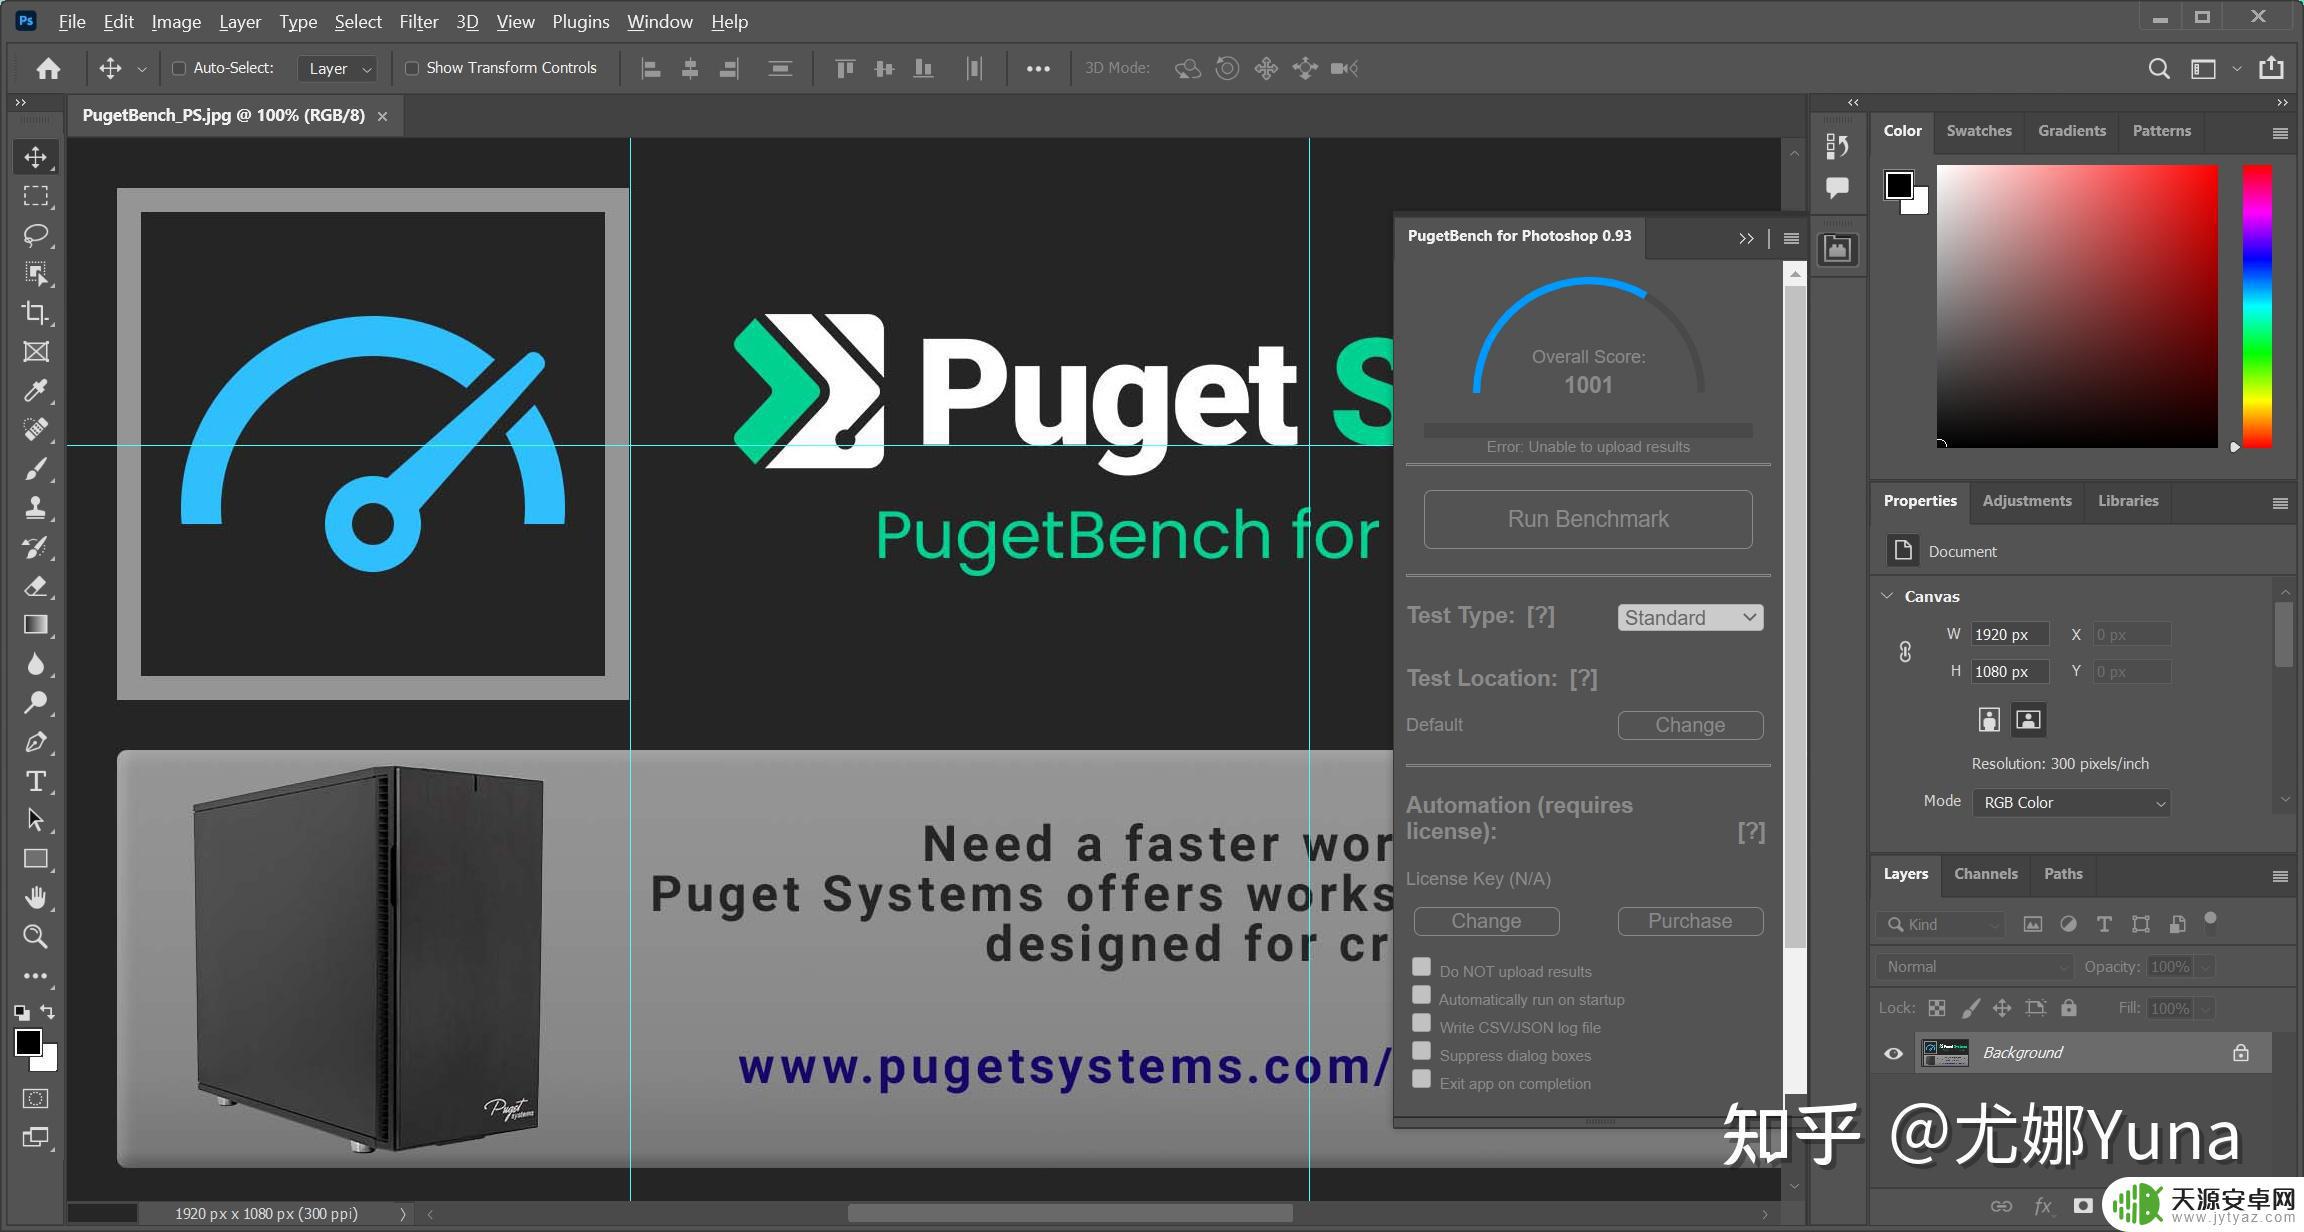This screenshot has width=2304, height=1232.
Task: Select the Hand tool
Action: [x=36, y=898]
